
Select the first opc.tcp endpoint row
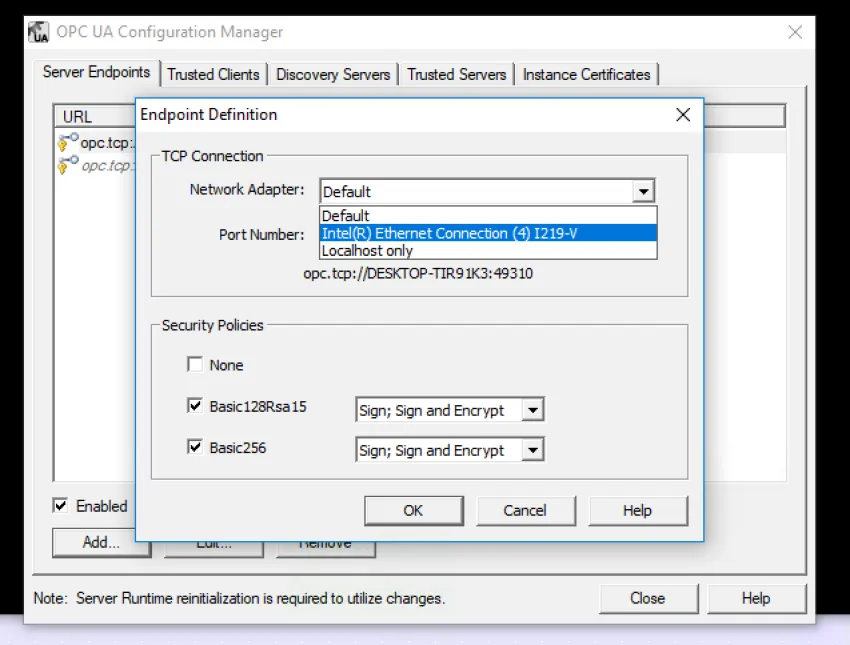click(x=96, y=143)
